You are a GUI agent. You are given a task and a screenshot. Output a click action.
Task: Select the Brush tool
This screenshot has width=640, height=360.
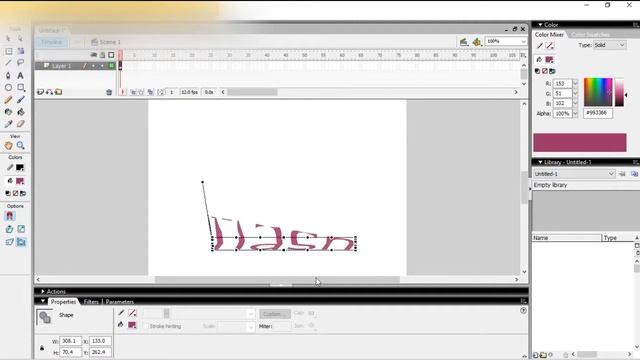click(x=20, y=100)
